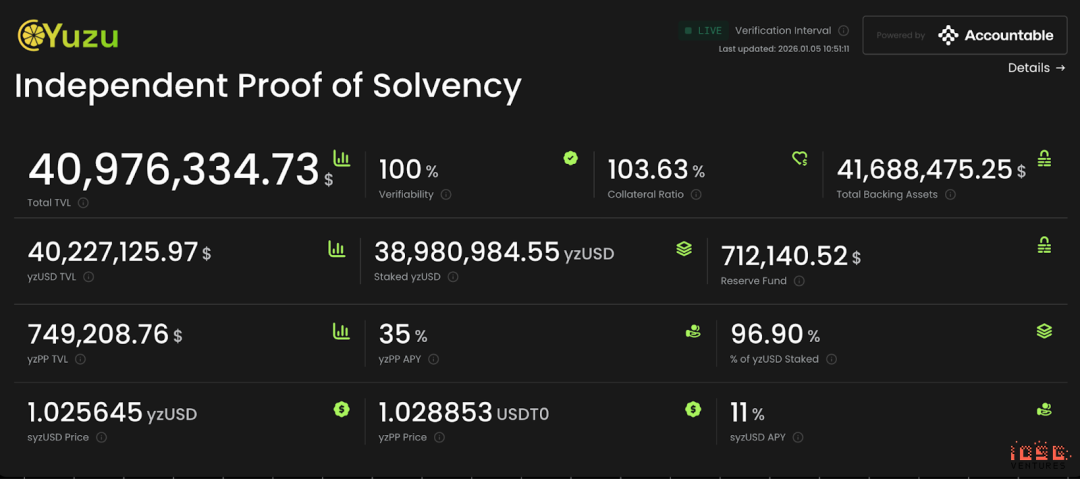The width and height of the screenshot is (1080, 485).
Task: Click the green heart icon for Collateral Ratio
Action: pos(799,158)
